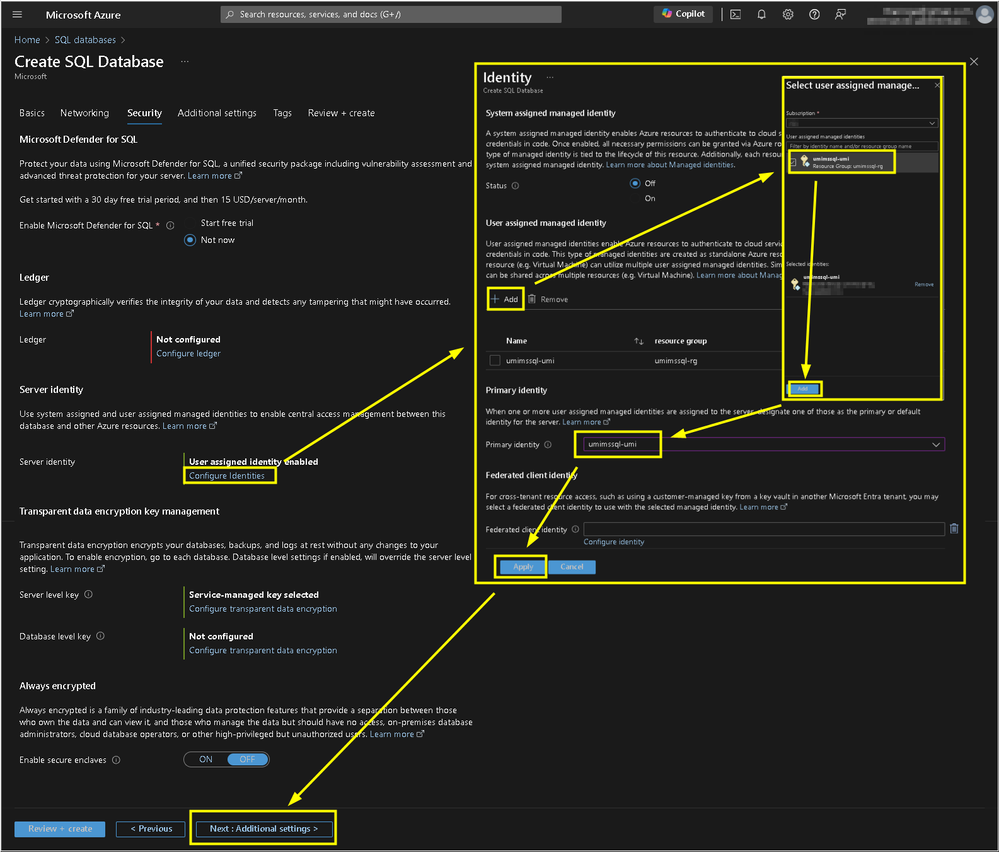Click Add at bottom of select identity panel
Image resolution: width=999 pixels, height=852 pixels.
803,389
